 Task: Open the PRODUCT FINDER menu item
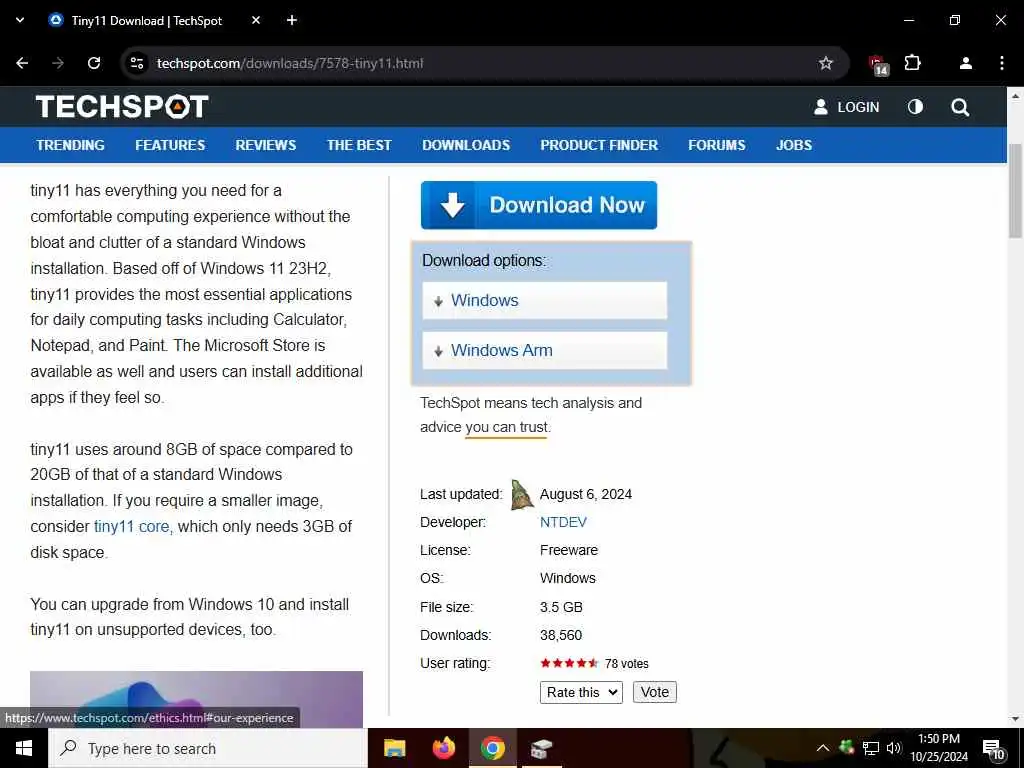coord(599,145)
